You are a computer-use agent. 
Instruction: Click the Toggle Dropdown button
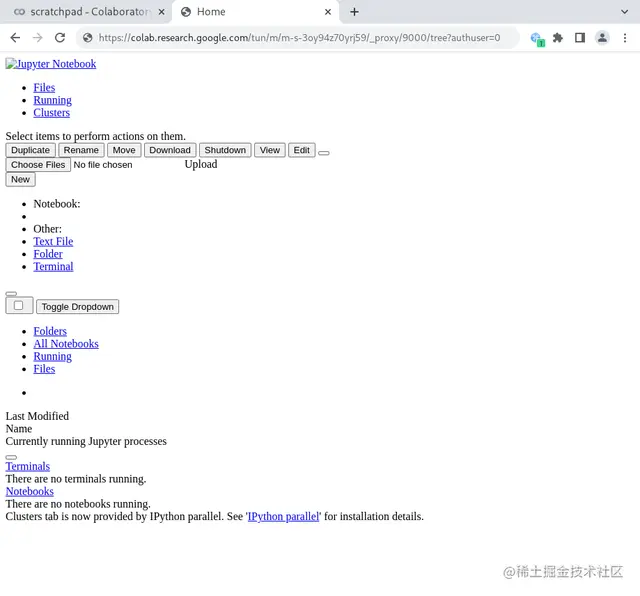point(78,307)
